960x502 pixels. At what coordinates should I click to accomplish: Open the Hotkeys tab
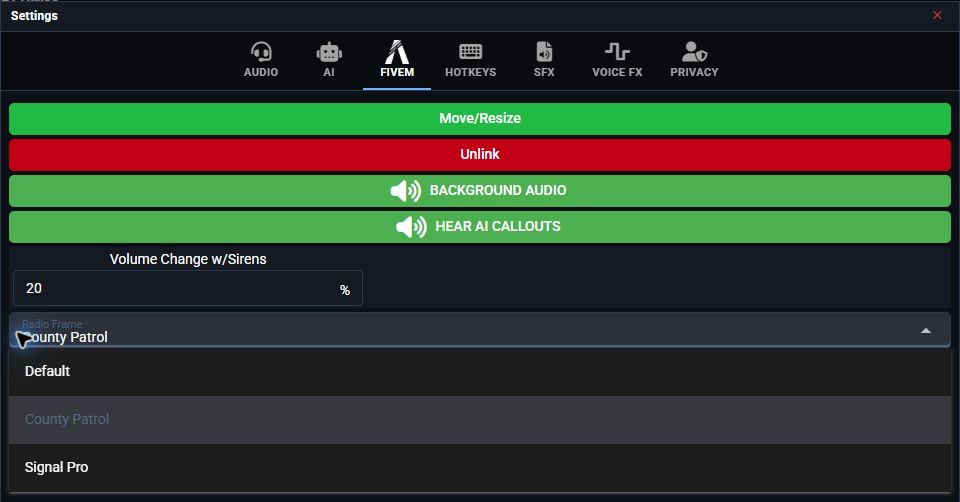tap(470, 60)
